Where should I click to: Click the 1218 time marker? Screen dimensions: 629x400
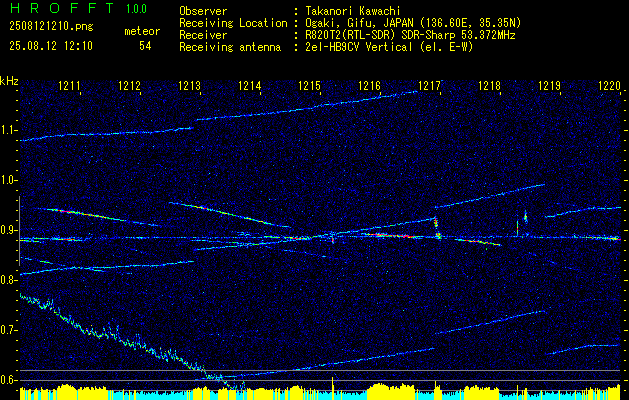(x=489, y=85)
